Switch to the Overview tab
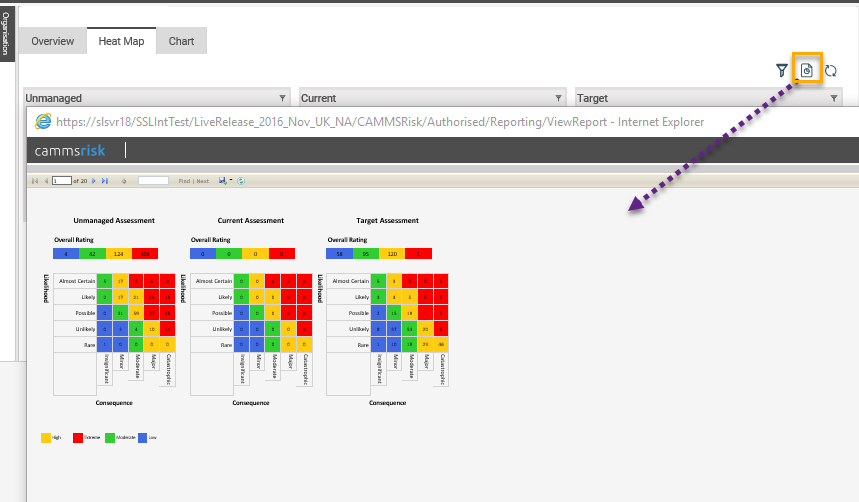859x502 pixels. click(52, 41)
